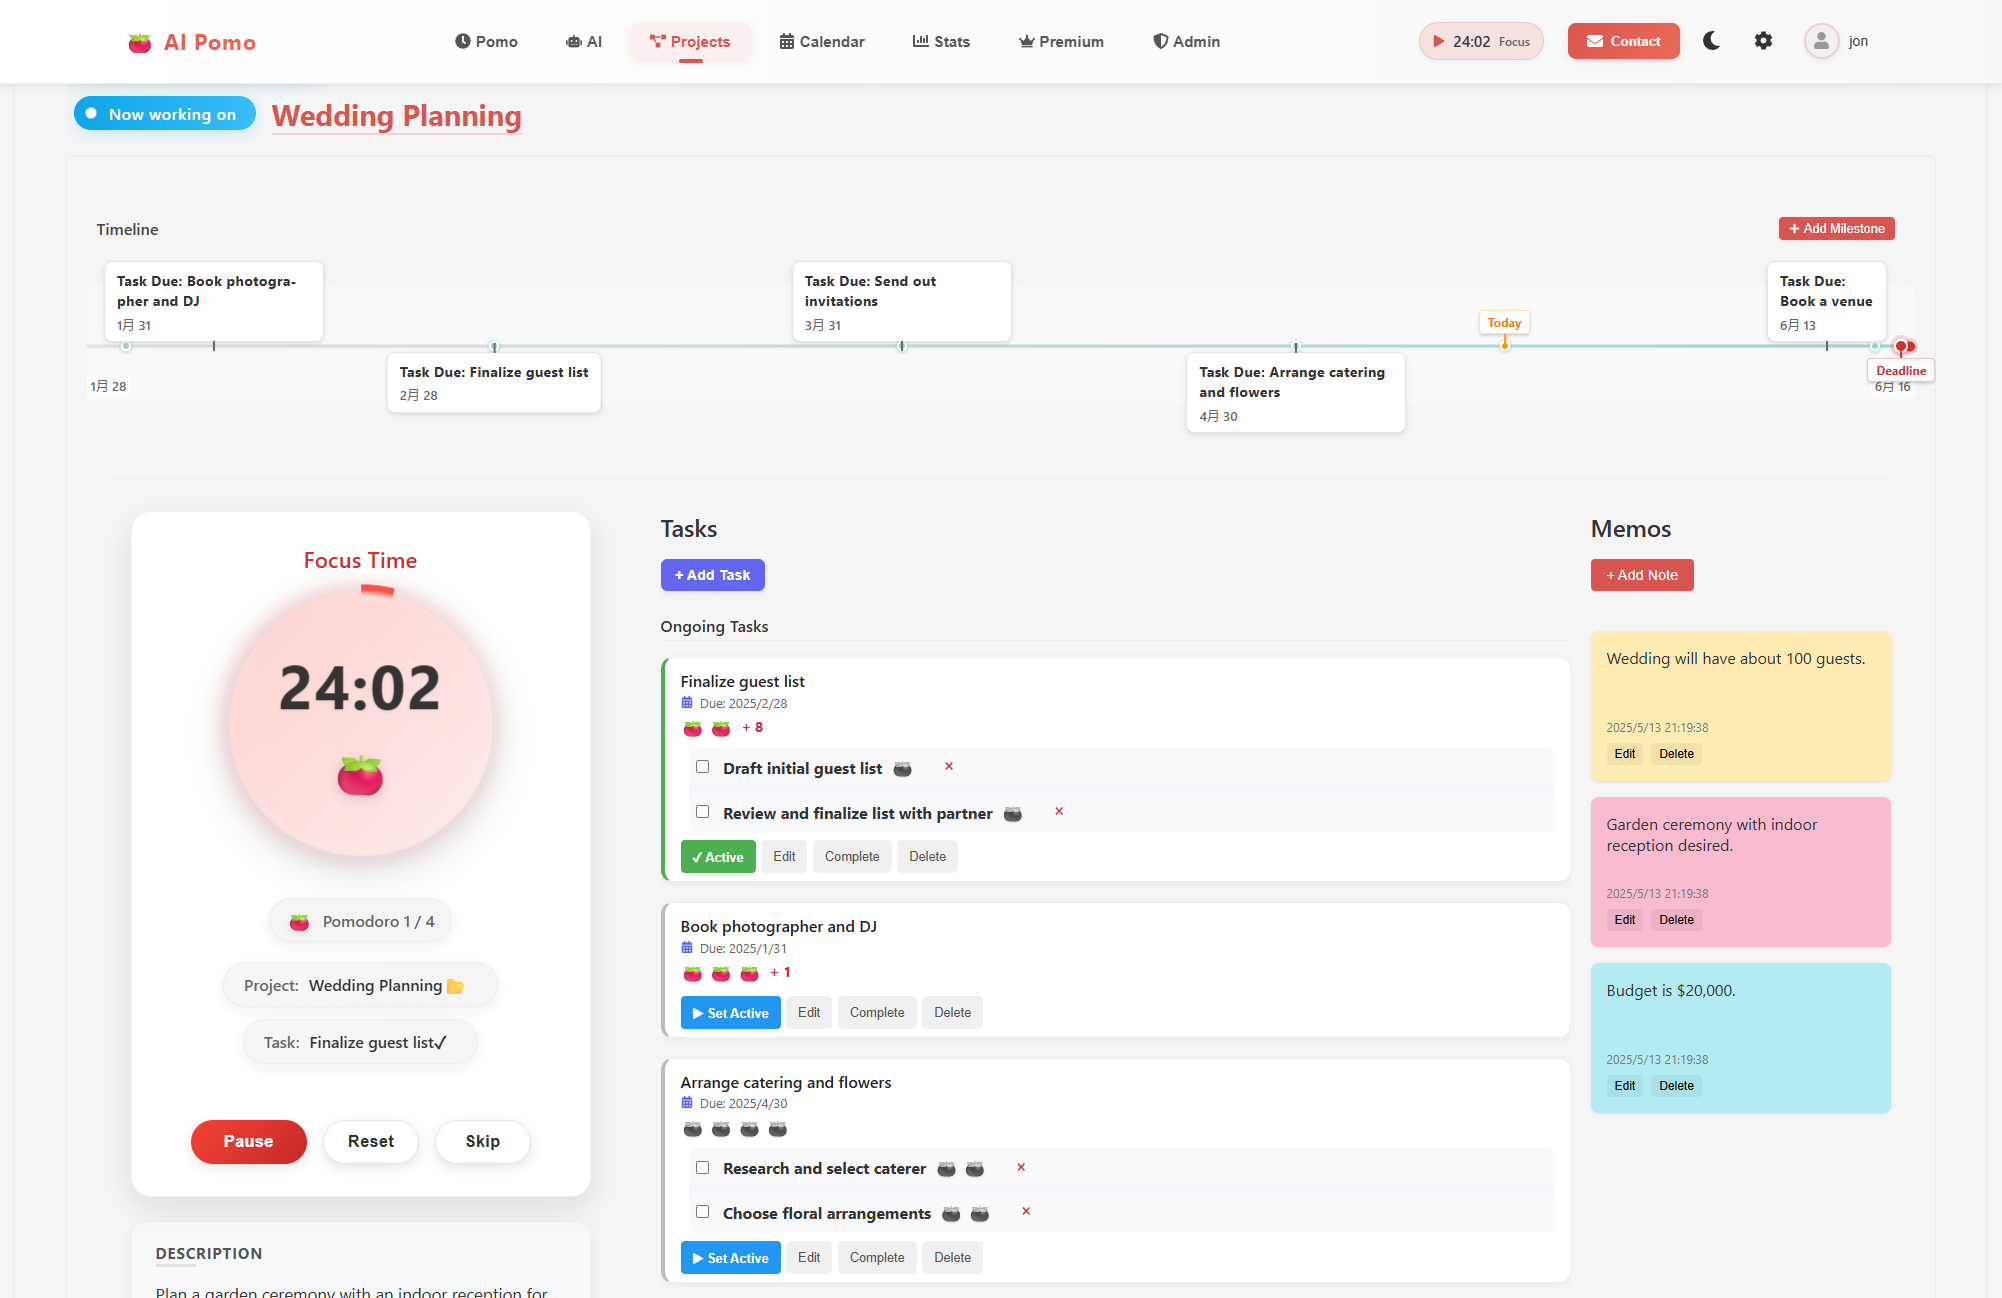
Task: Click the tomato icon inside timer circle
Action: click(360, 776)
